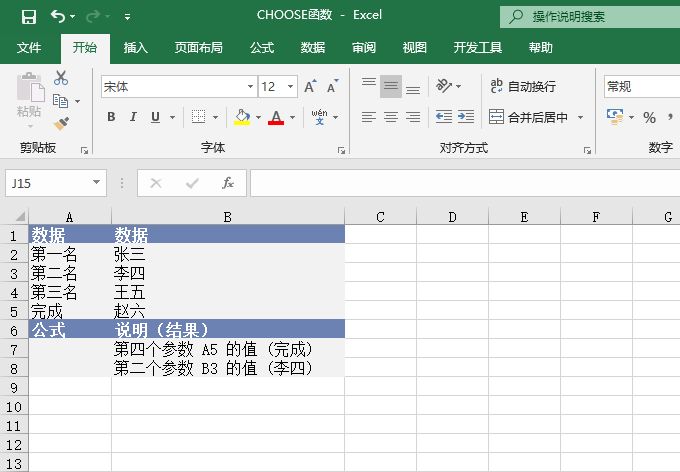Apply the yellow fill color swatch
The image size is (680, 472).
pos(241,117)
